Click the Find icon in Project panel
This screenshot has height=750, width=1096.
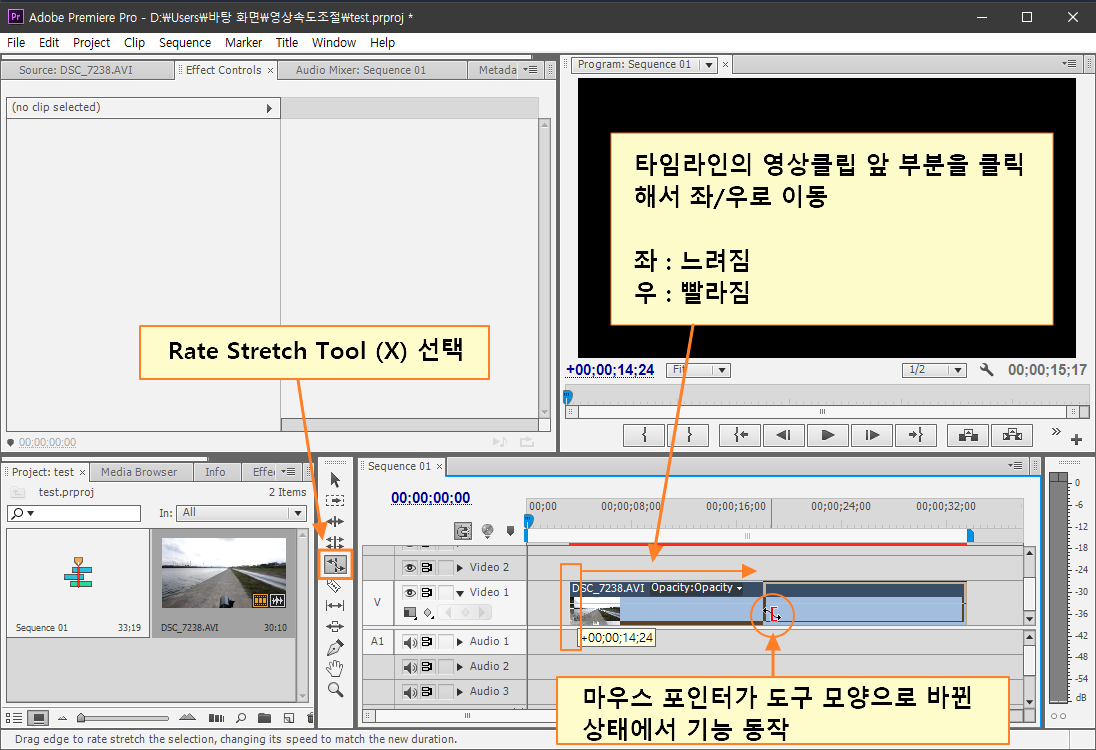click(241, 718)
